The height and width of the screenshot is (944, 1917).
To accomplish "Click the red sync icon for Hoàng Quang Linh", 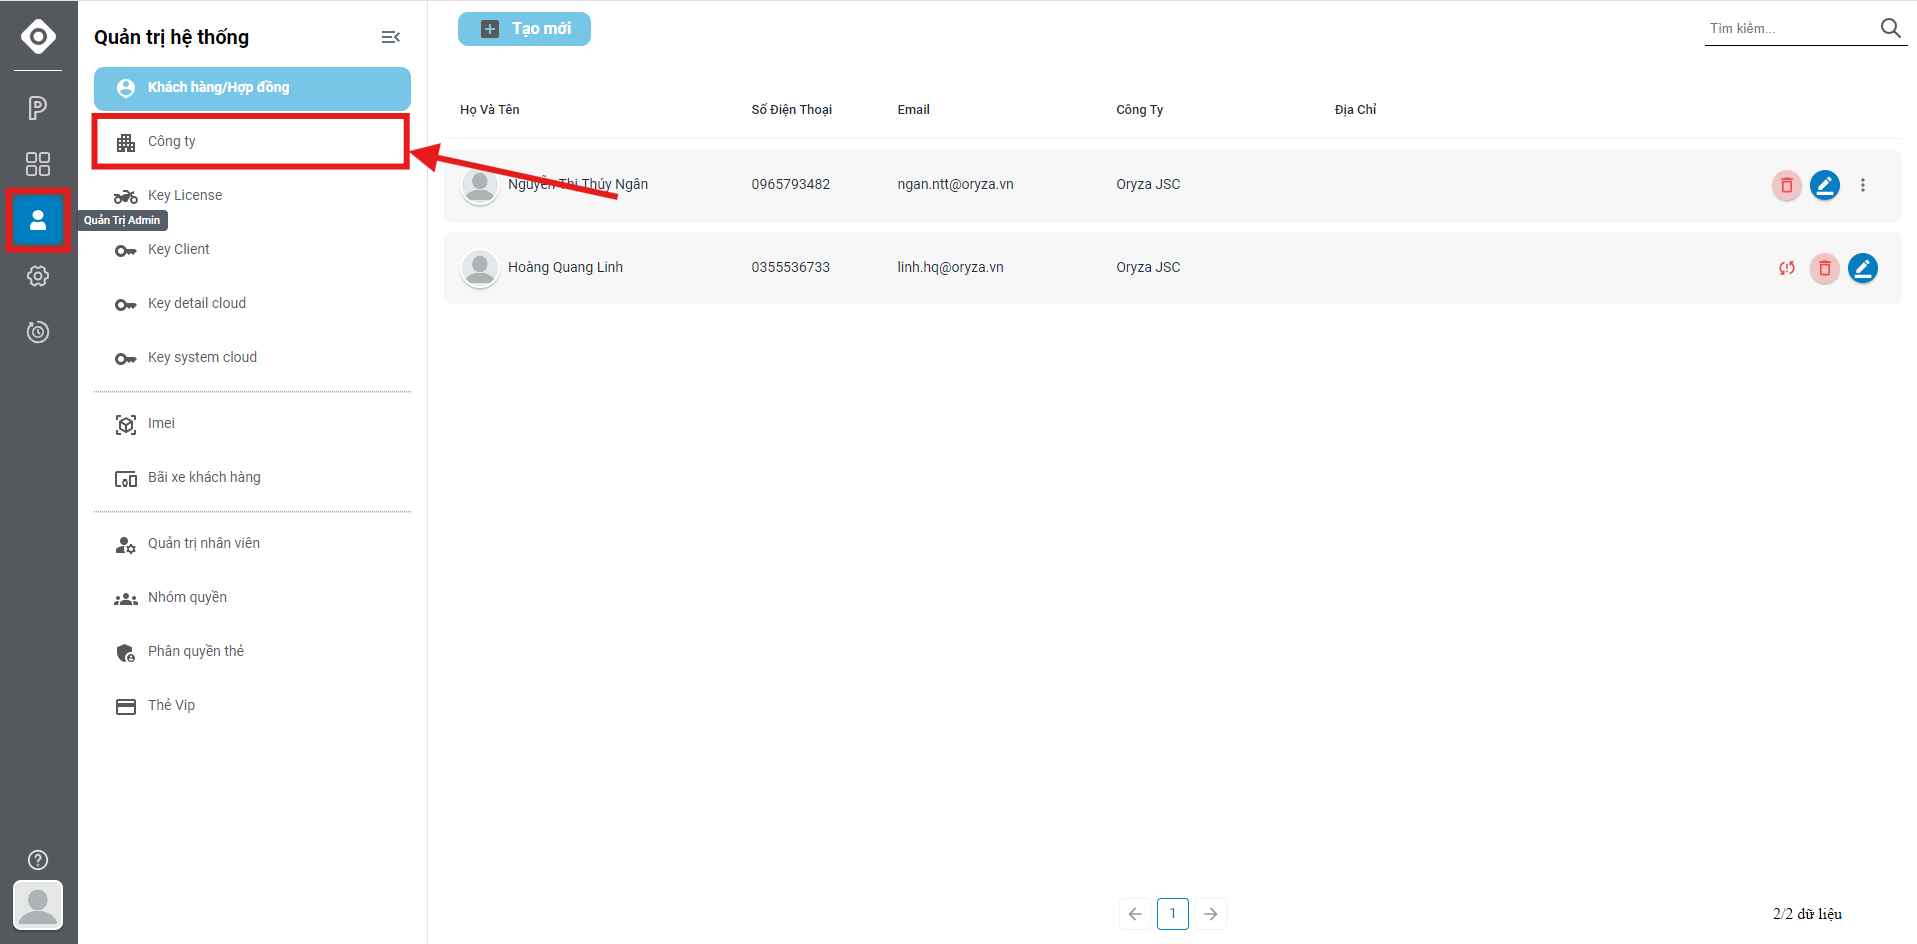I will coord(1787,268).
